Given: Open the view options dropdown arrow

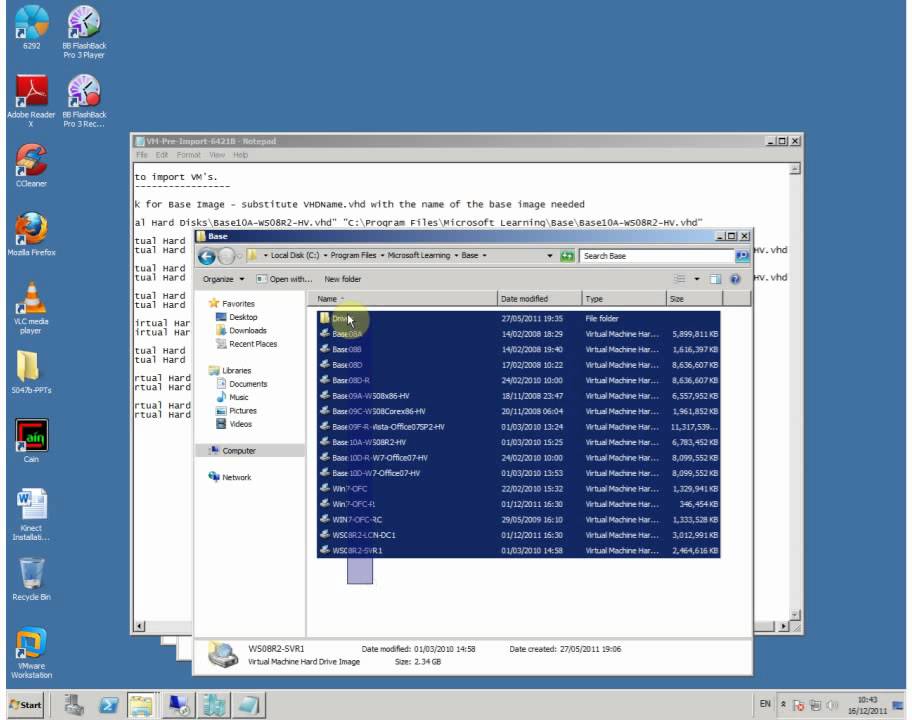Looking at the screenshot, I should tap(696, 279).
